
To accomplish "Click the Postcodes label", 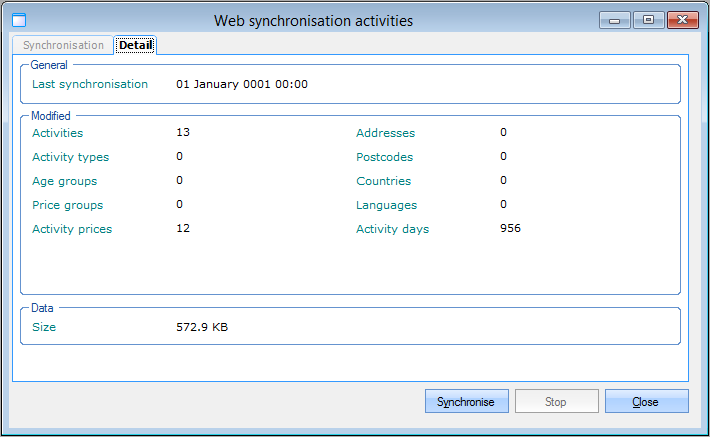I will click(x=384, y=157).
